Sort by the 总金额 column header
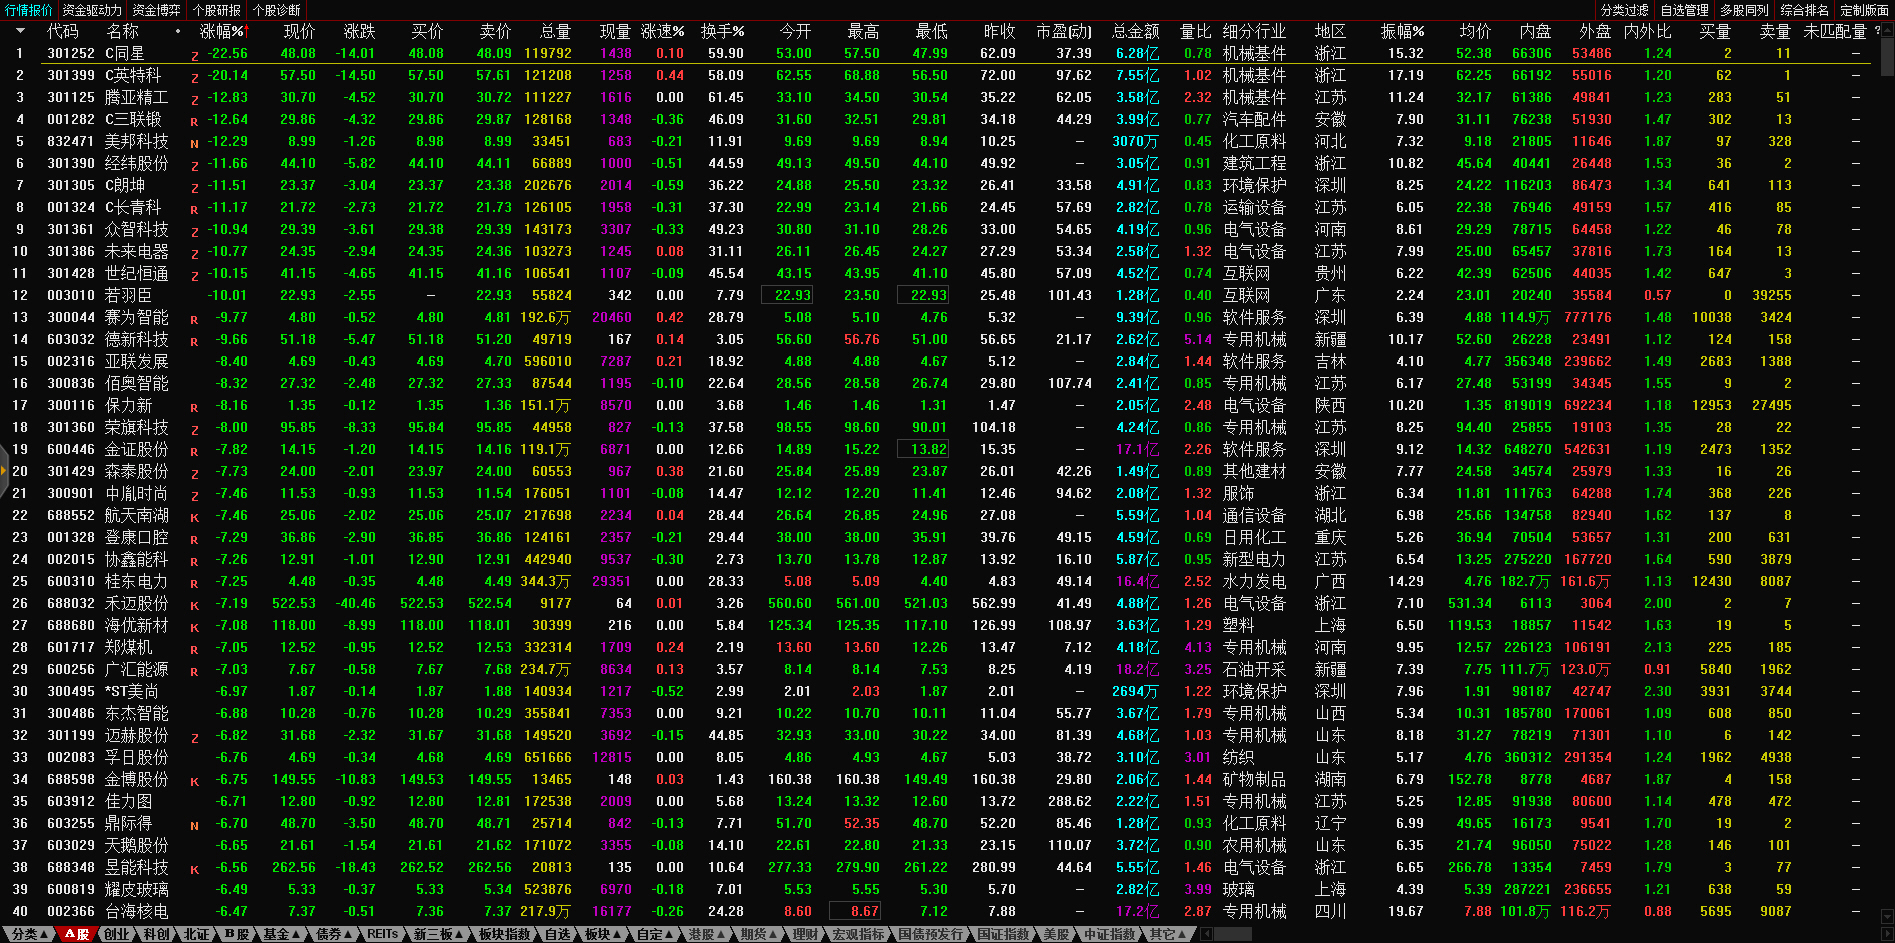Image resolution: width=1895 pixels, height=943 pixels. 1135,32
